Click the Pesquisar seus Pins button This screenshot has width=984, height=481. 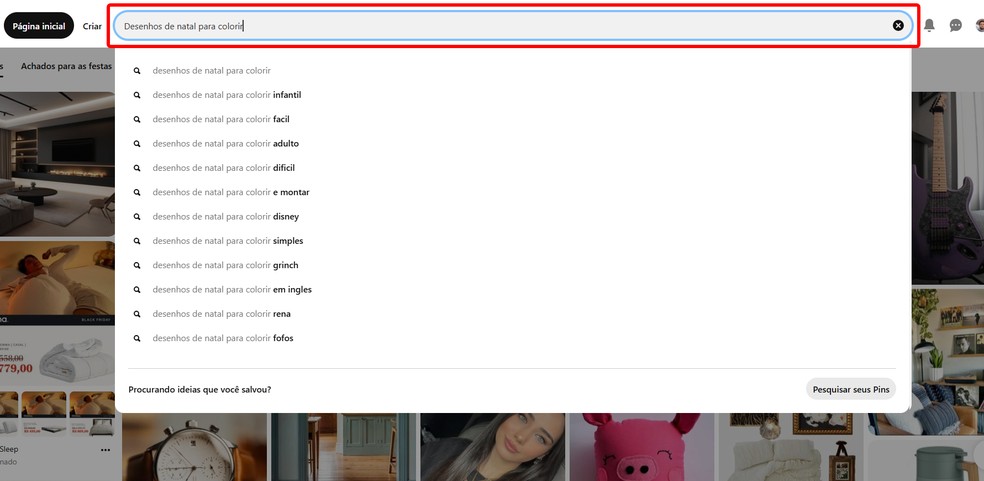[x=851, y=389]
